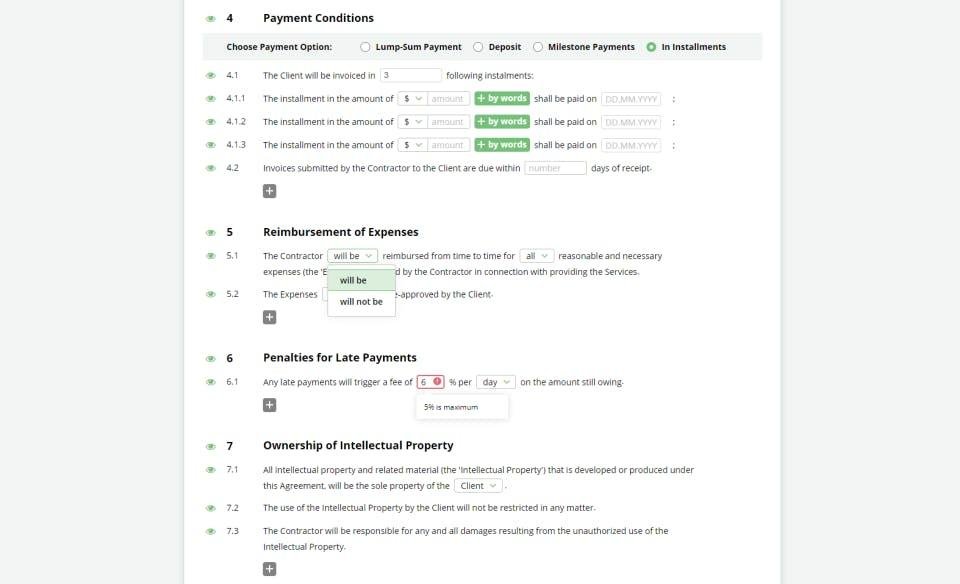
Task: Hide clause 5.1 using its eye icon
Action: click(x=211, y=256)
